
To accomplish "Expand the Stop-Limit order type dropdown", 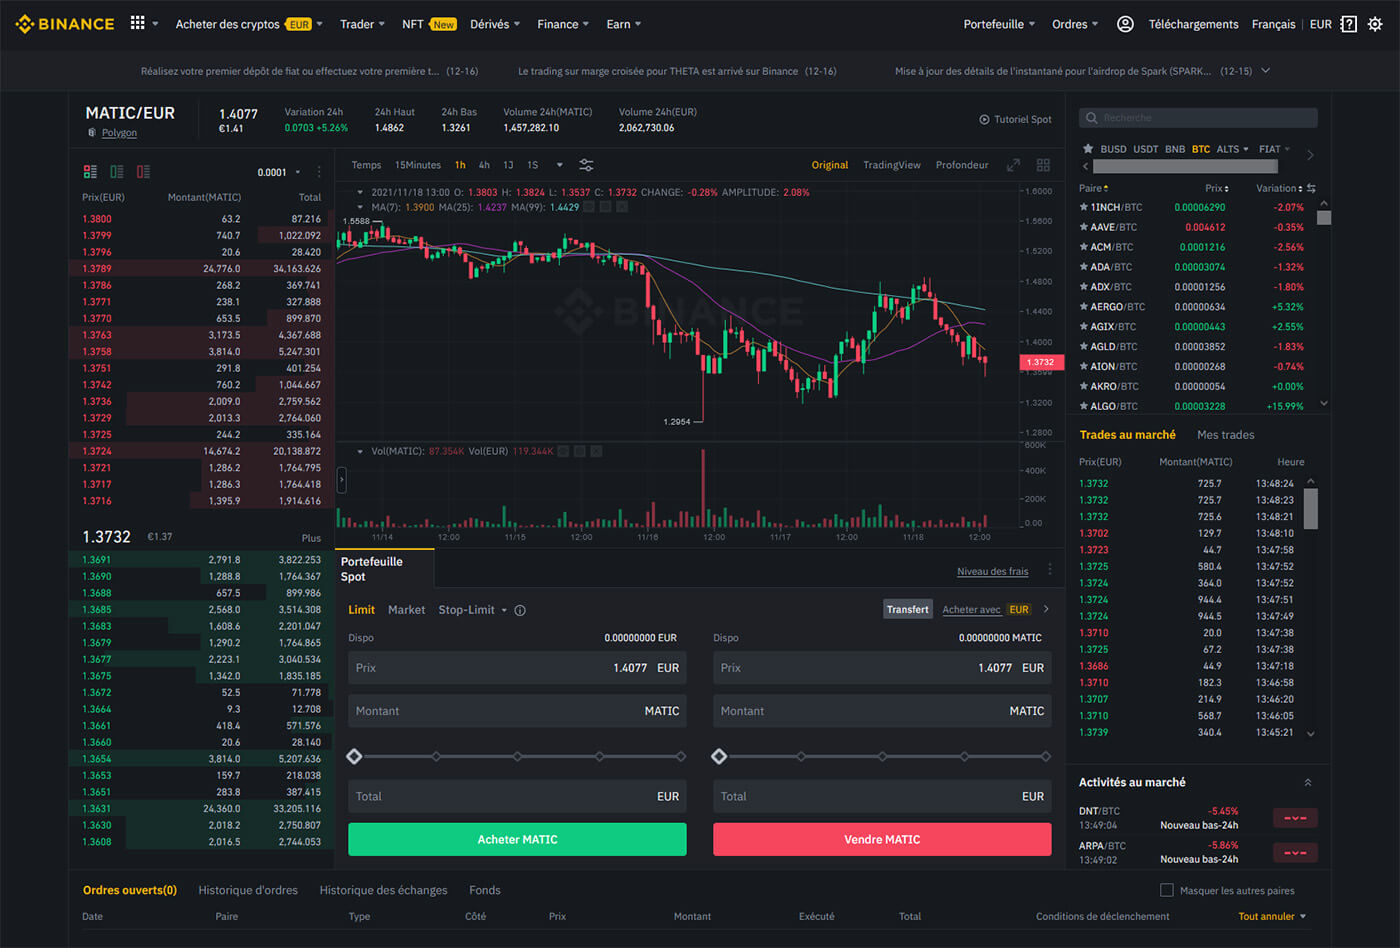I will pos(504,610).
